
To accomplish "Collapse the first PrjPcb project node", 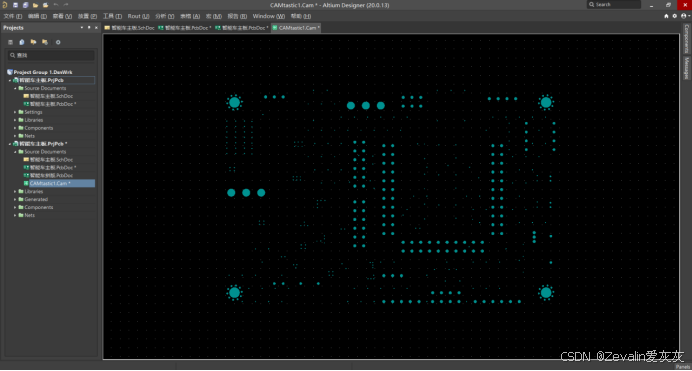I will point(10,80).
